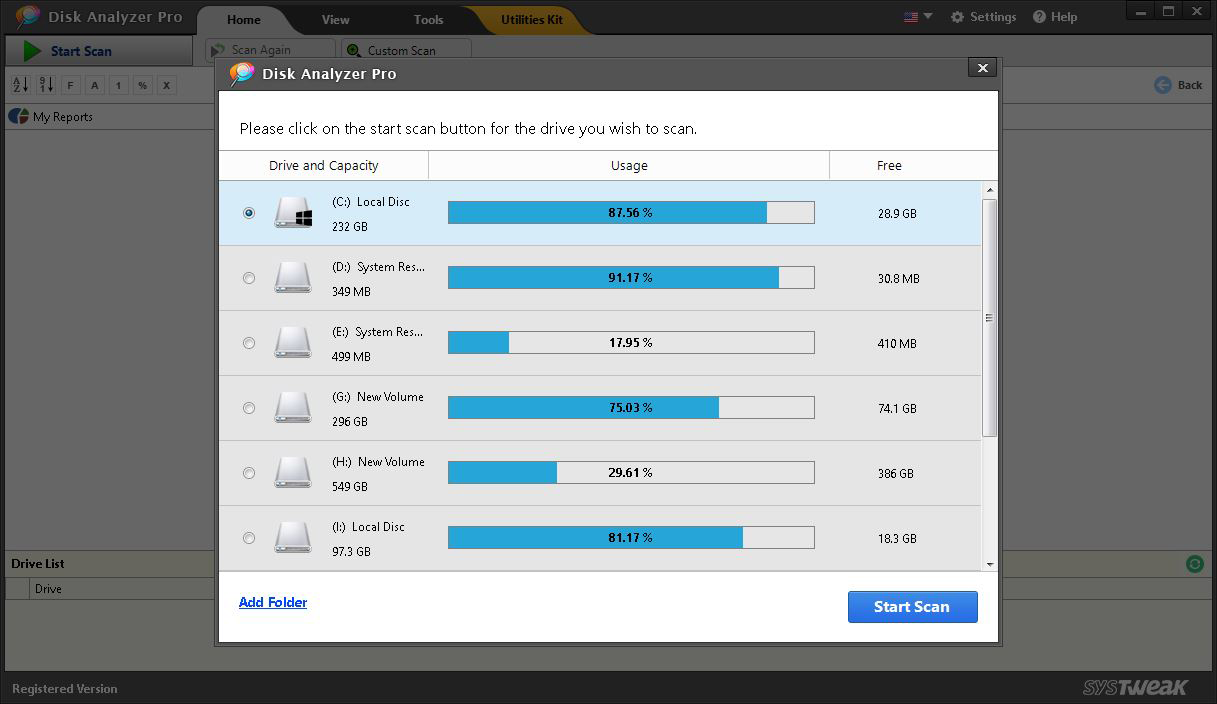Click the Drive and Capacity column header
Screen dimensions: 1217x704
pos(324,166)
